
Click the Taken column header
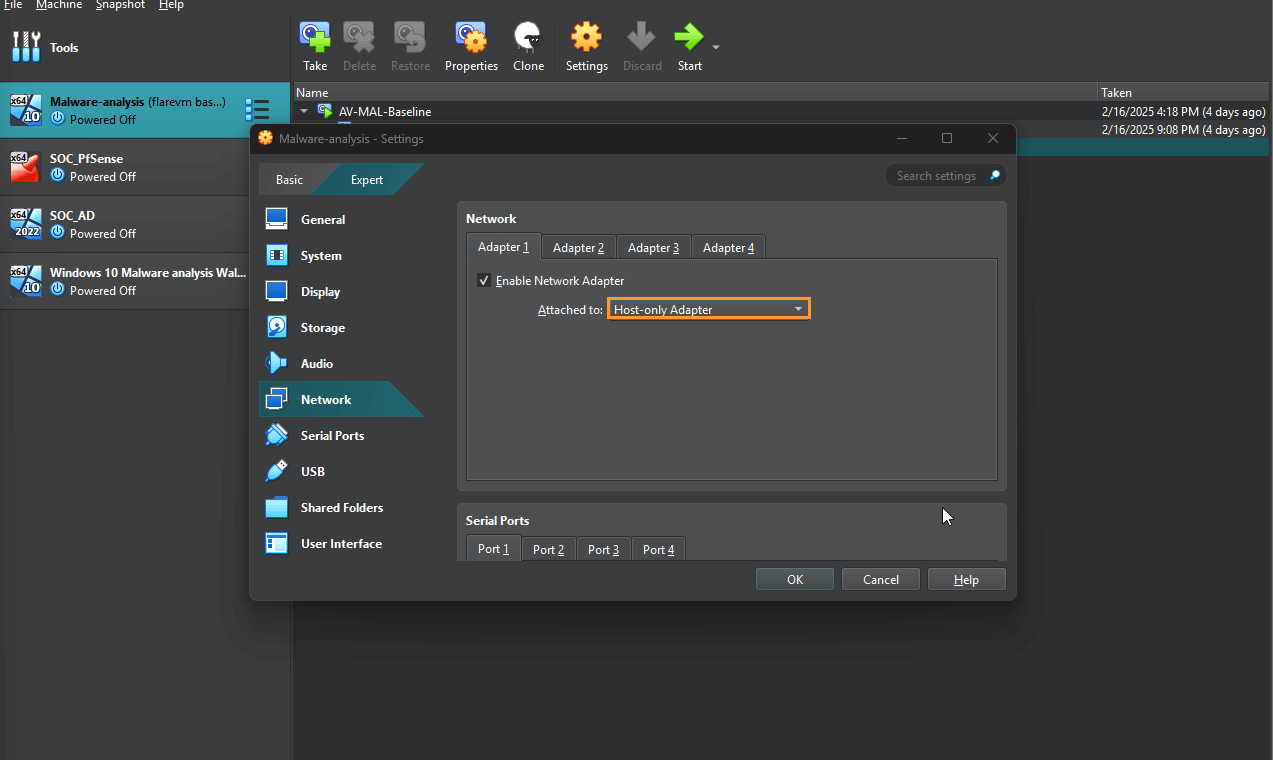[x=1185, y=92]
